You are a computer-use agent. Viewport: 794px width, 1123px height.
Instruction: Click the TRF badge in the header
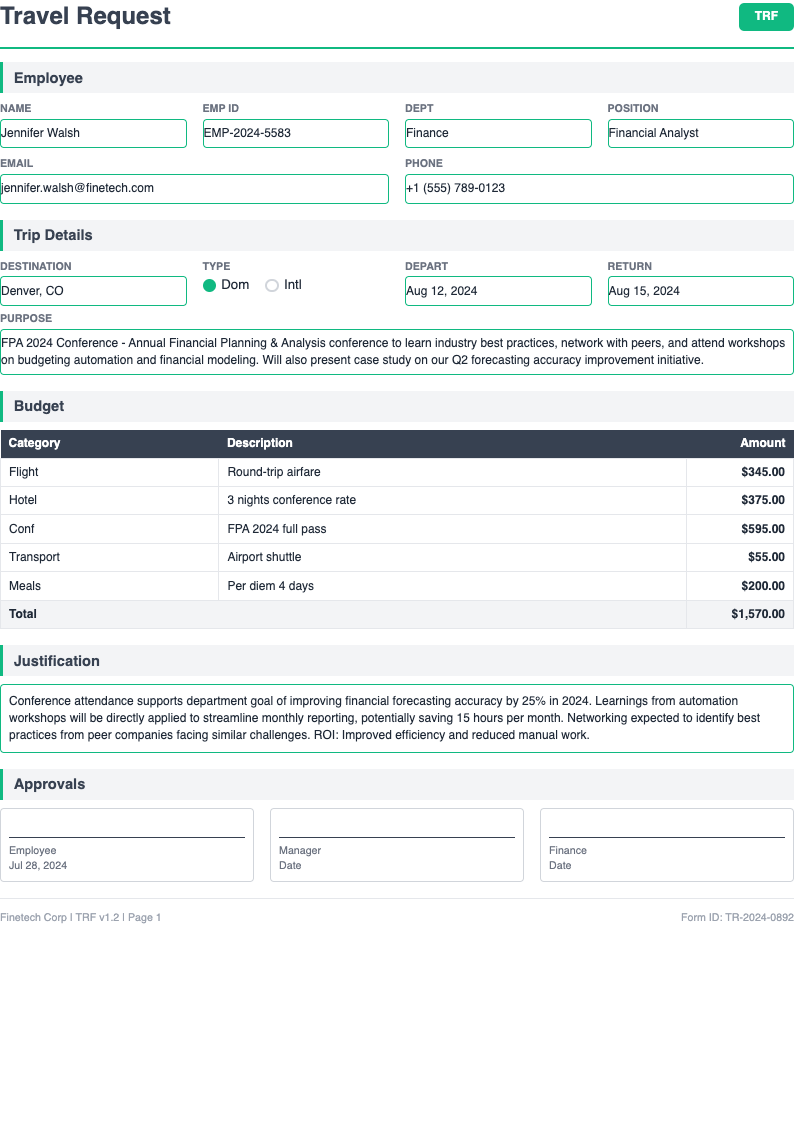[765, 17]
